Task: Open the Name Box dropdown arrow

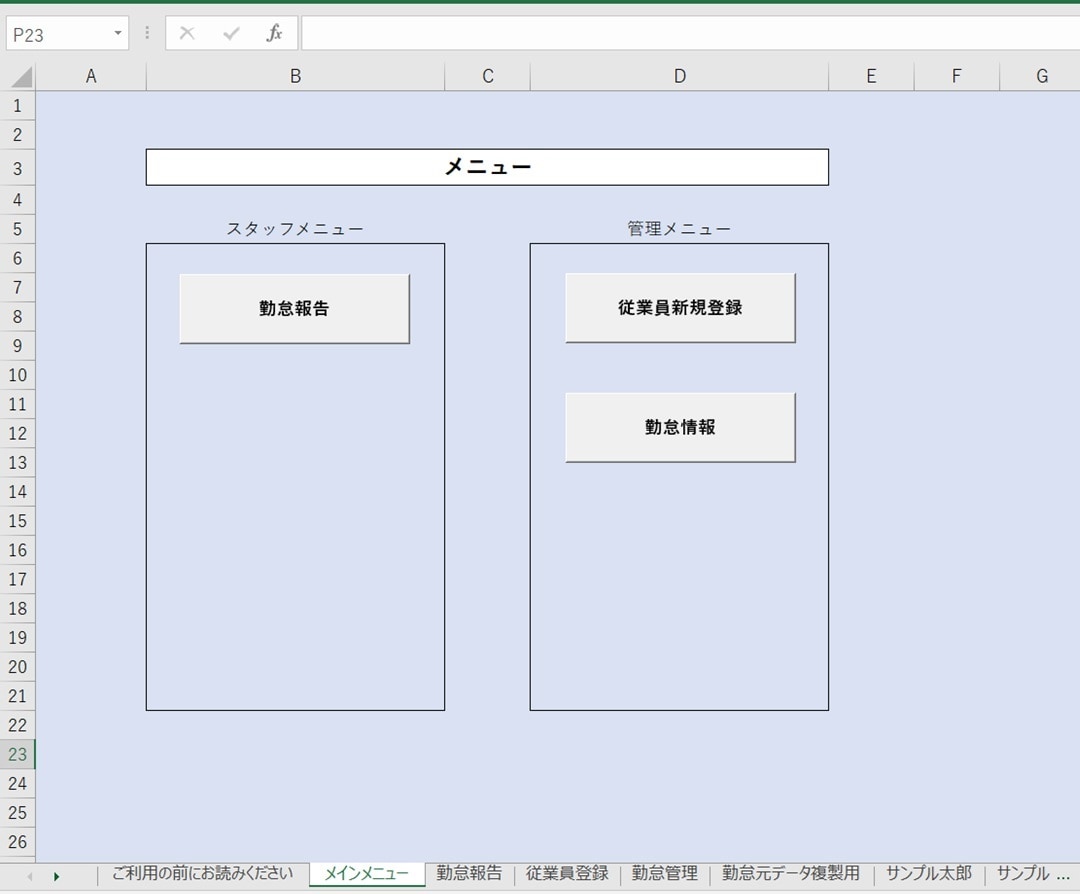Action: pos(118,33)
